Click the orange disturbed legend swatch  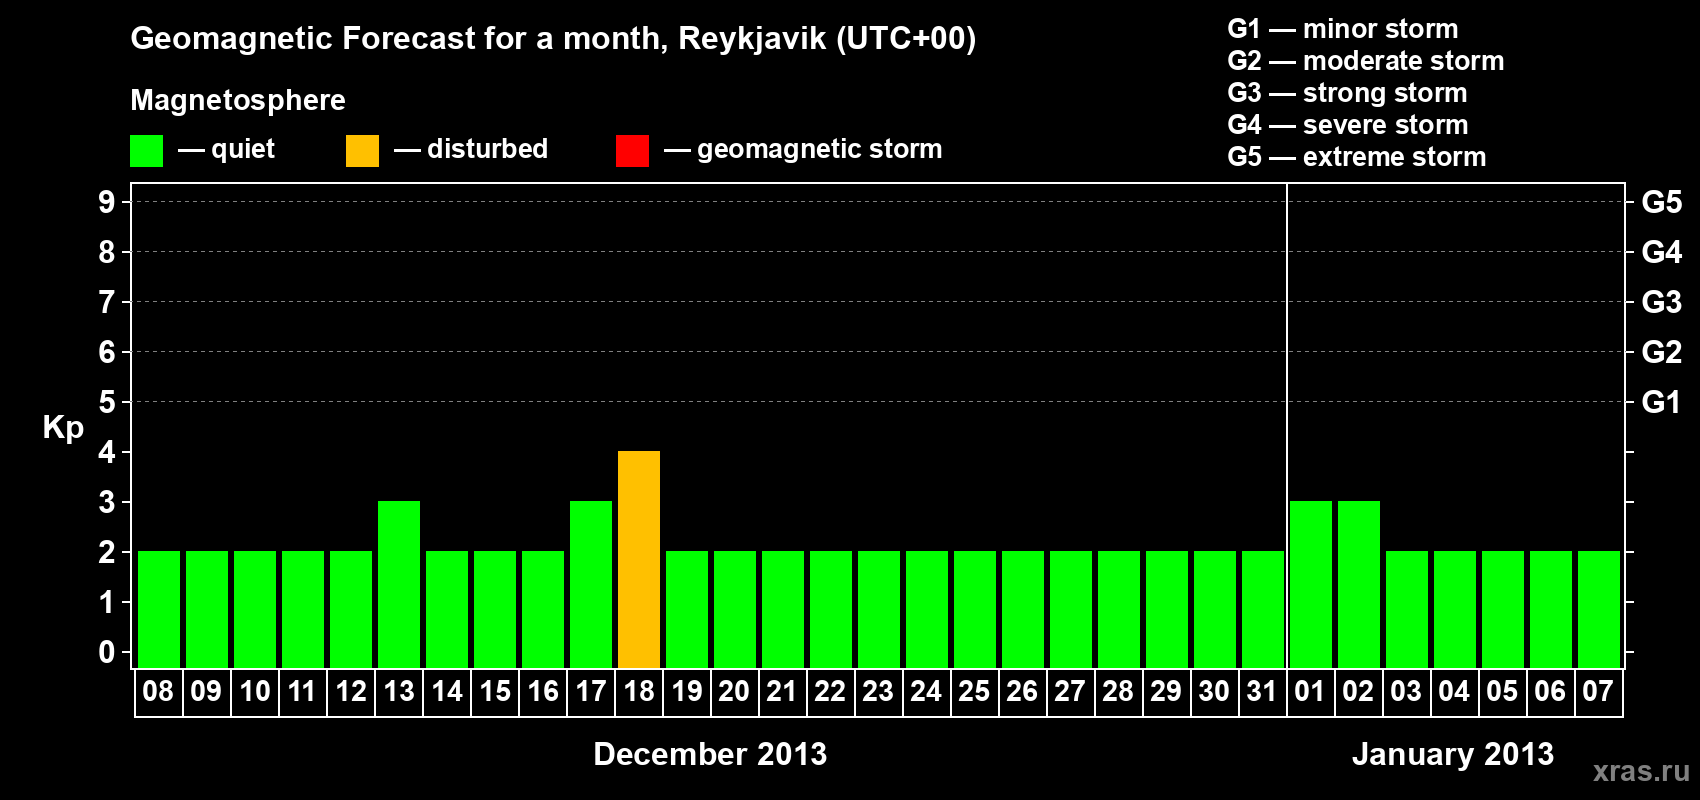click(x=362, y=151)
